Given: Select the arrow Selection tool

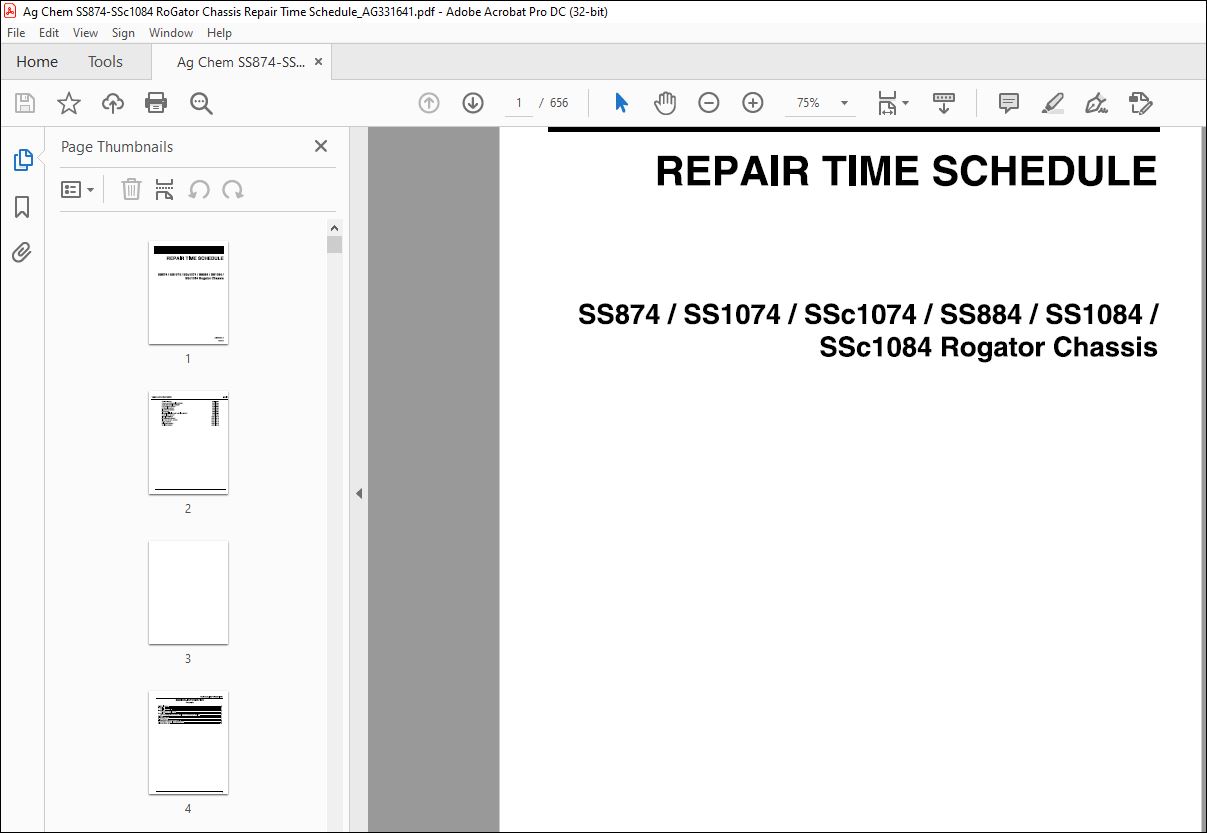Looking at the screenshot, I should tap(621, 103).
